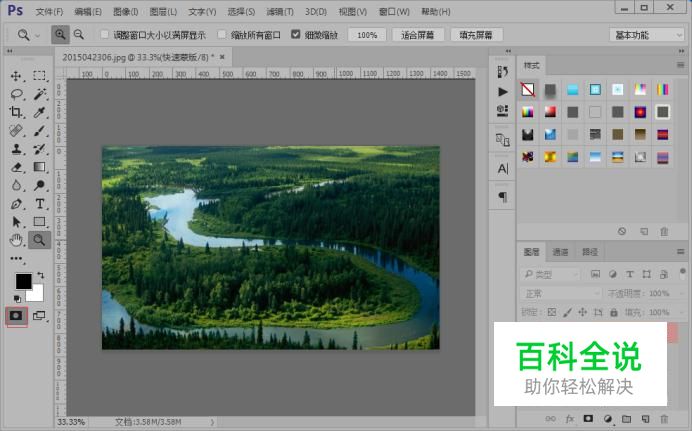Open the layer fill dropdown
Viewport: 692px width, 431px height.
click(x=679, y=312)
